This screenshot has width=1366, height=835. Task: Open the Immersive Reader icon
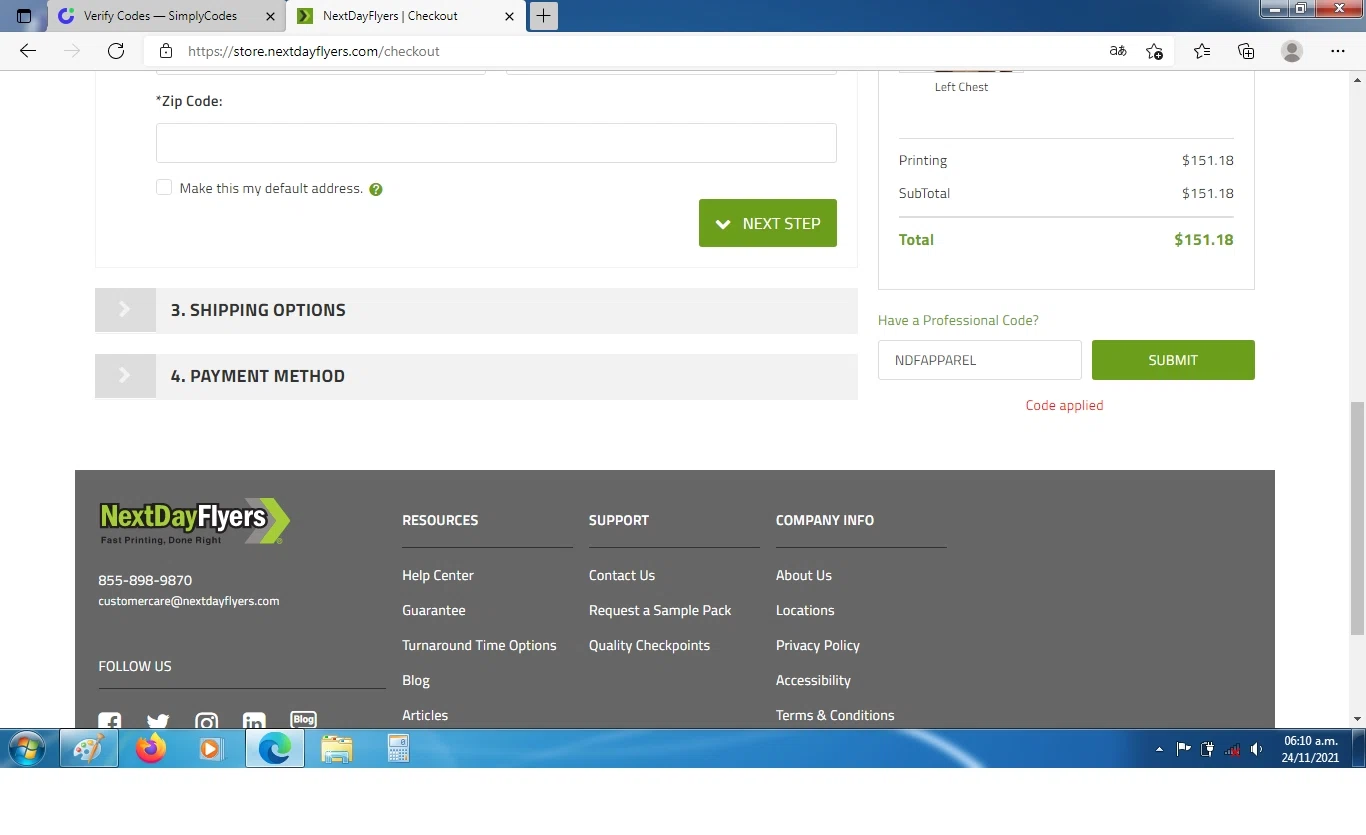tap(1118, 51)
